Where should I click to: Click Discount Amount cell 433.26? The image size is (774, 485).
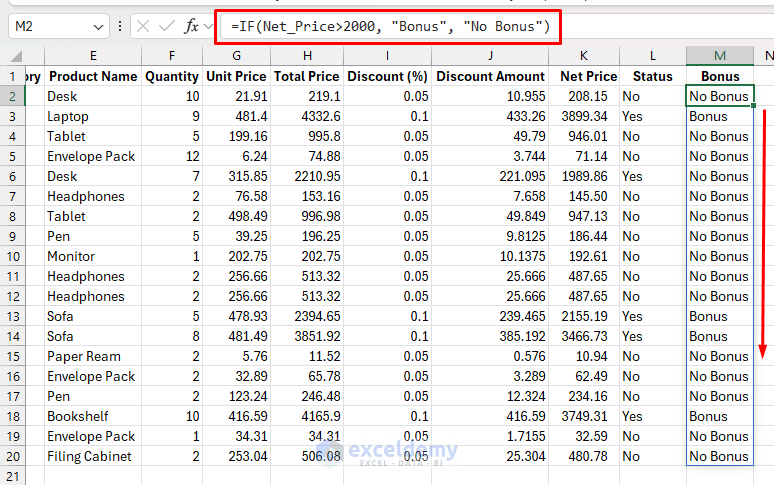pyautogui.click(x=490, y=116)
